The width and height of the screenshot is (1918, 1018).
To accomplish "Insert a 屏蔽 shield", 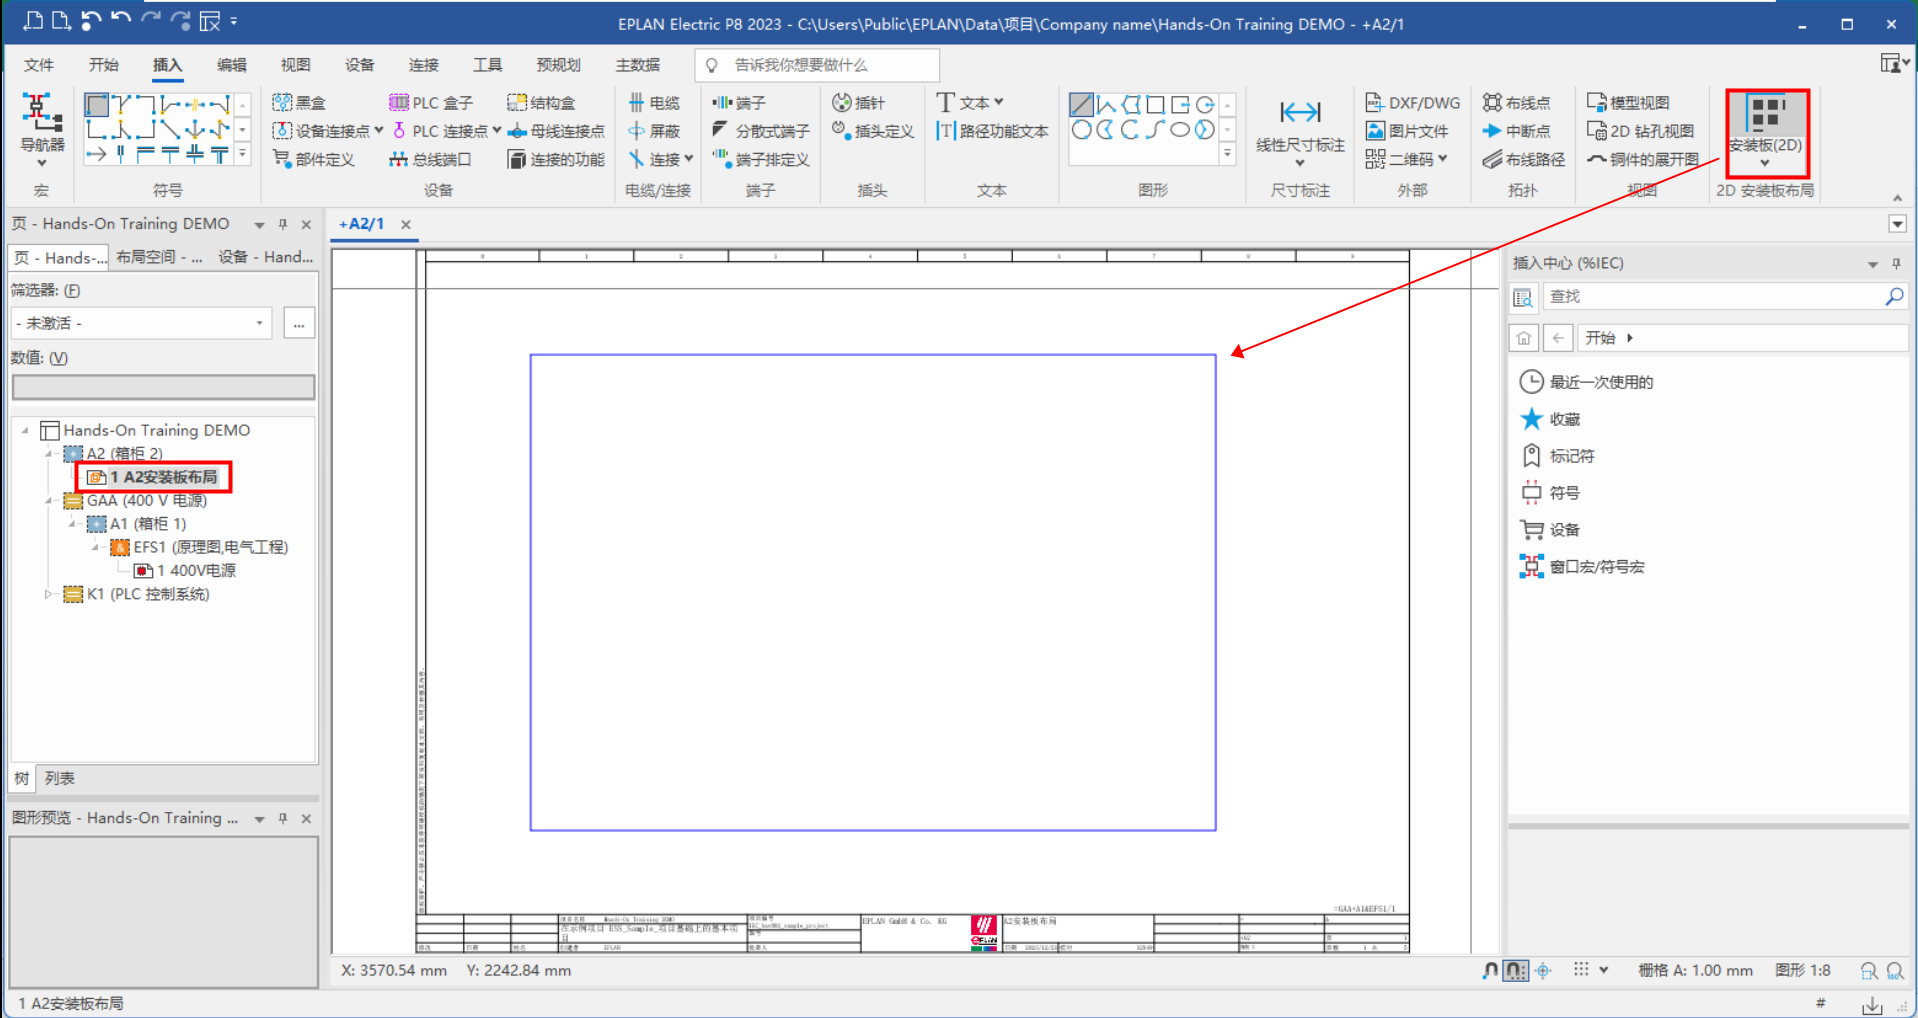I will [x=654, y=131].
